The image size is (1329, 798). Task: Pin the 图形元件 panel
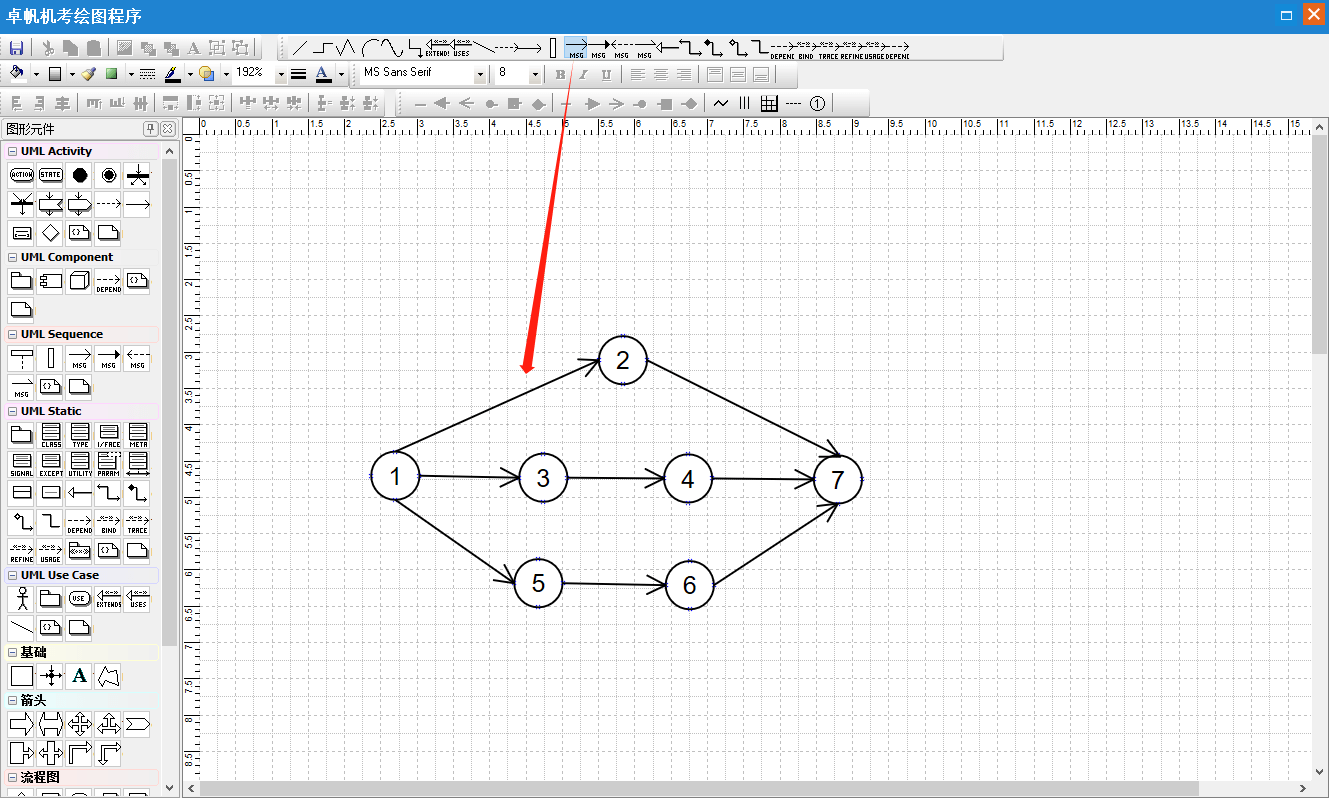[x=151, y=129]
